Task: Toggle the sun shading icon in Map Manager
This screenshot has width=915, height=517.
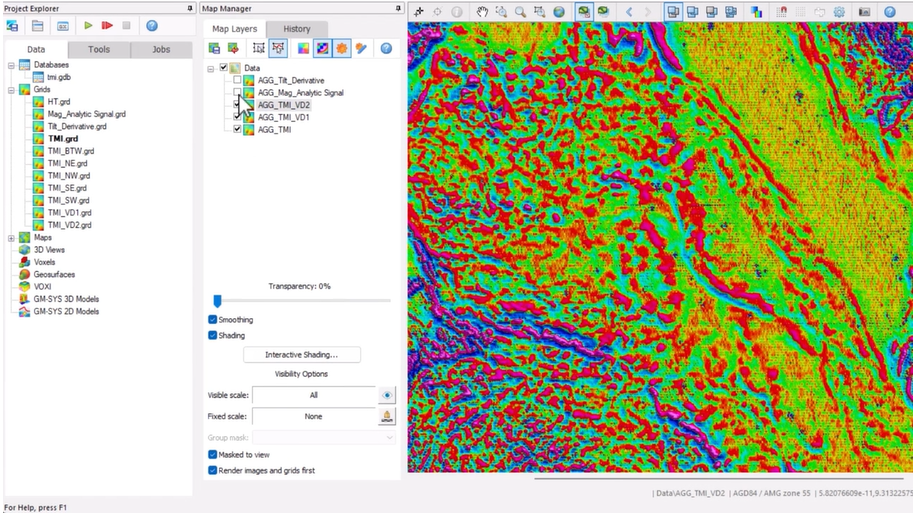Action: click(x=341, y=48)
